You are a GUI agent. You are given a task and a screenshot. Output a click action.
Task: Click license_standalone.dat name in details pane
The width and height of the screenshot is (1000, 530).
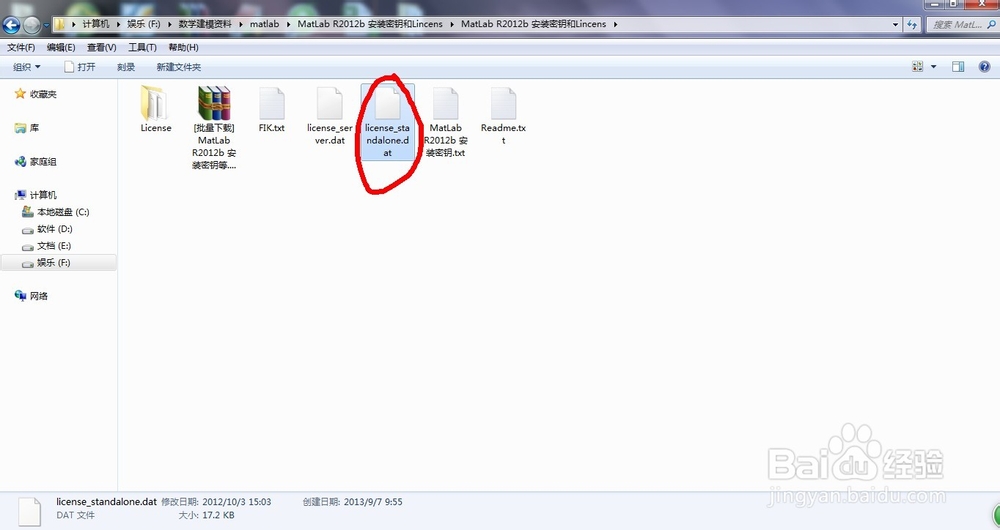point(107,502)
